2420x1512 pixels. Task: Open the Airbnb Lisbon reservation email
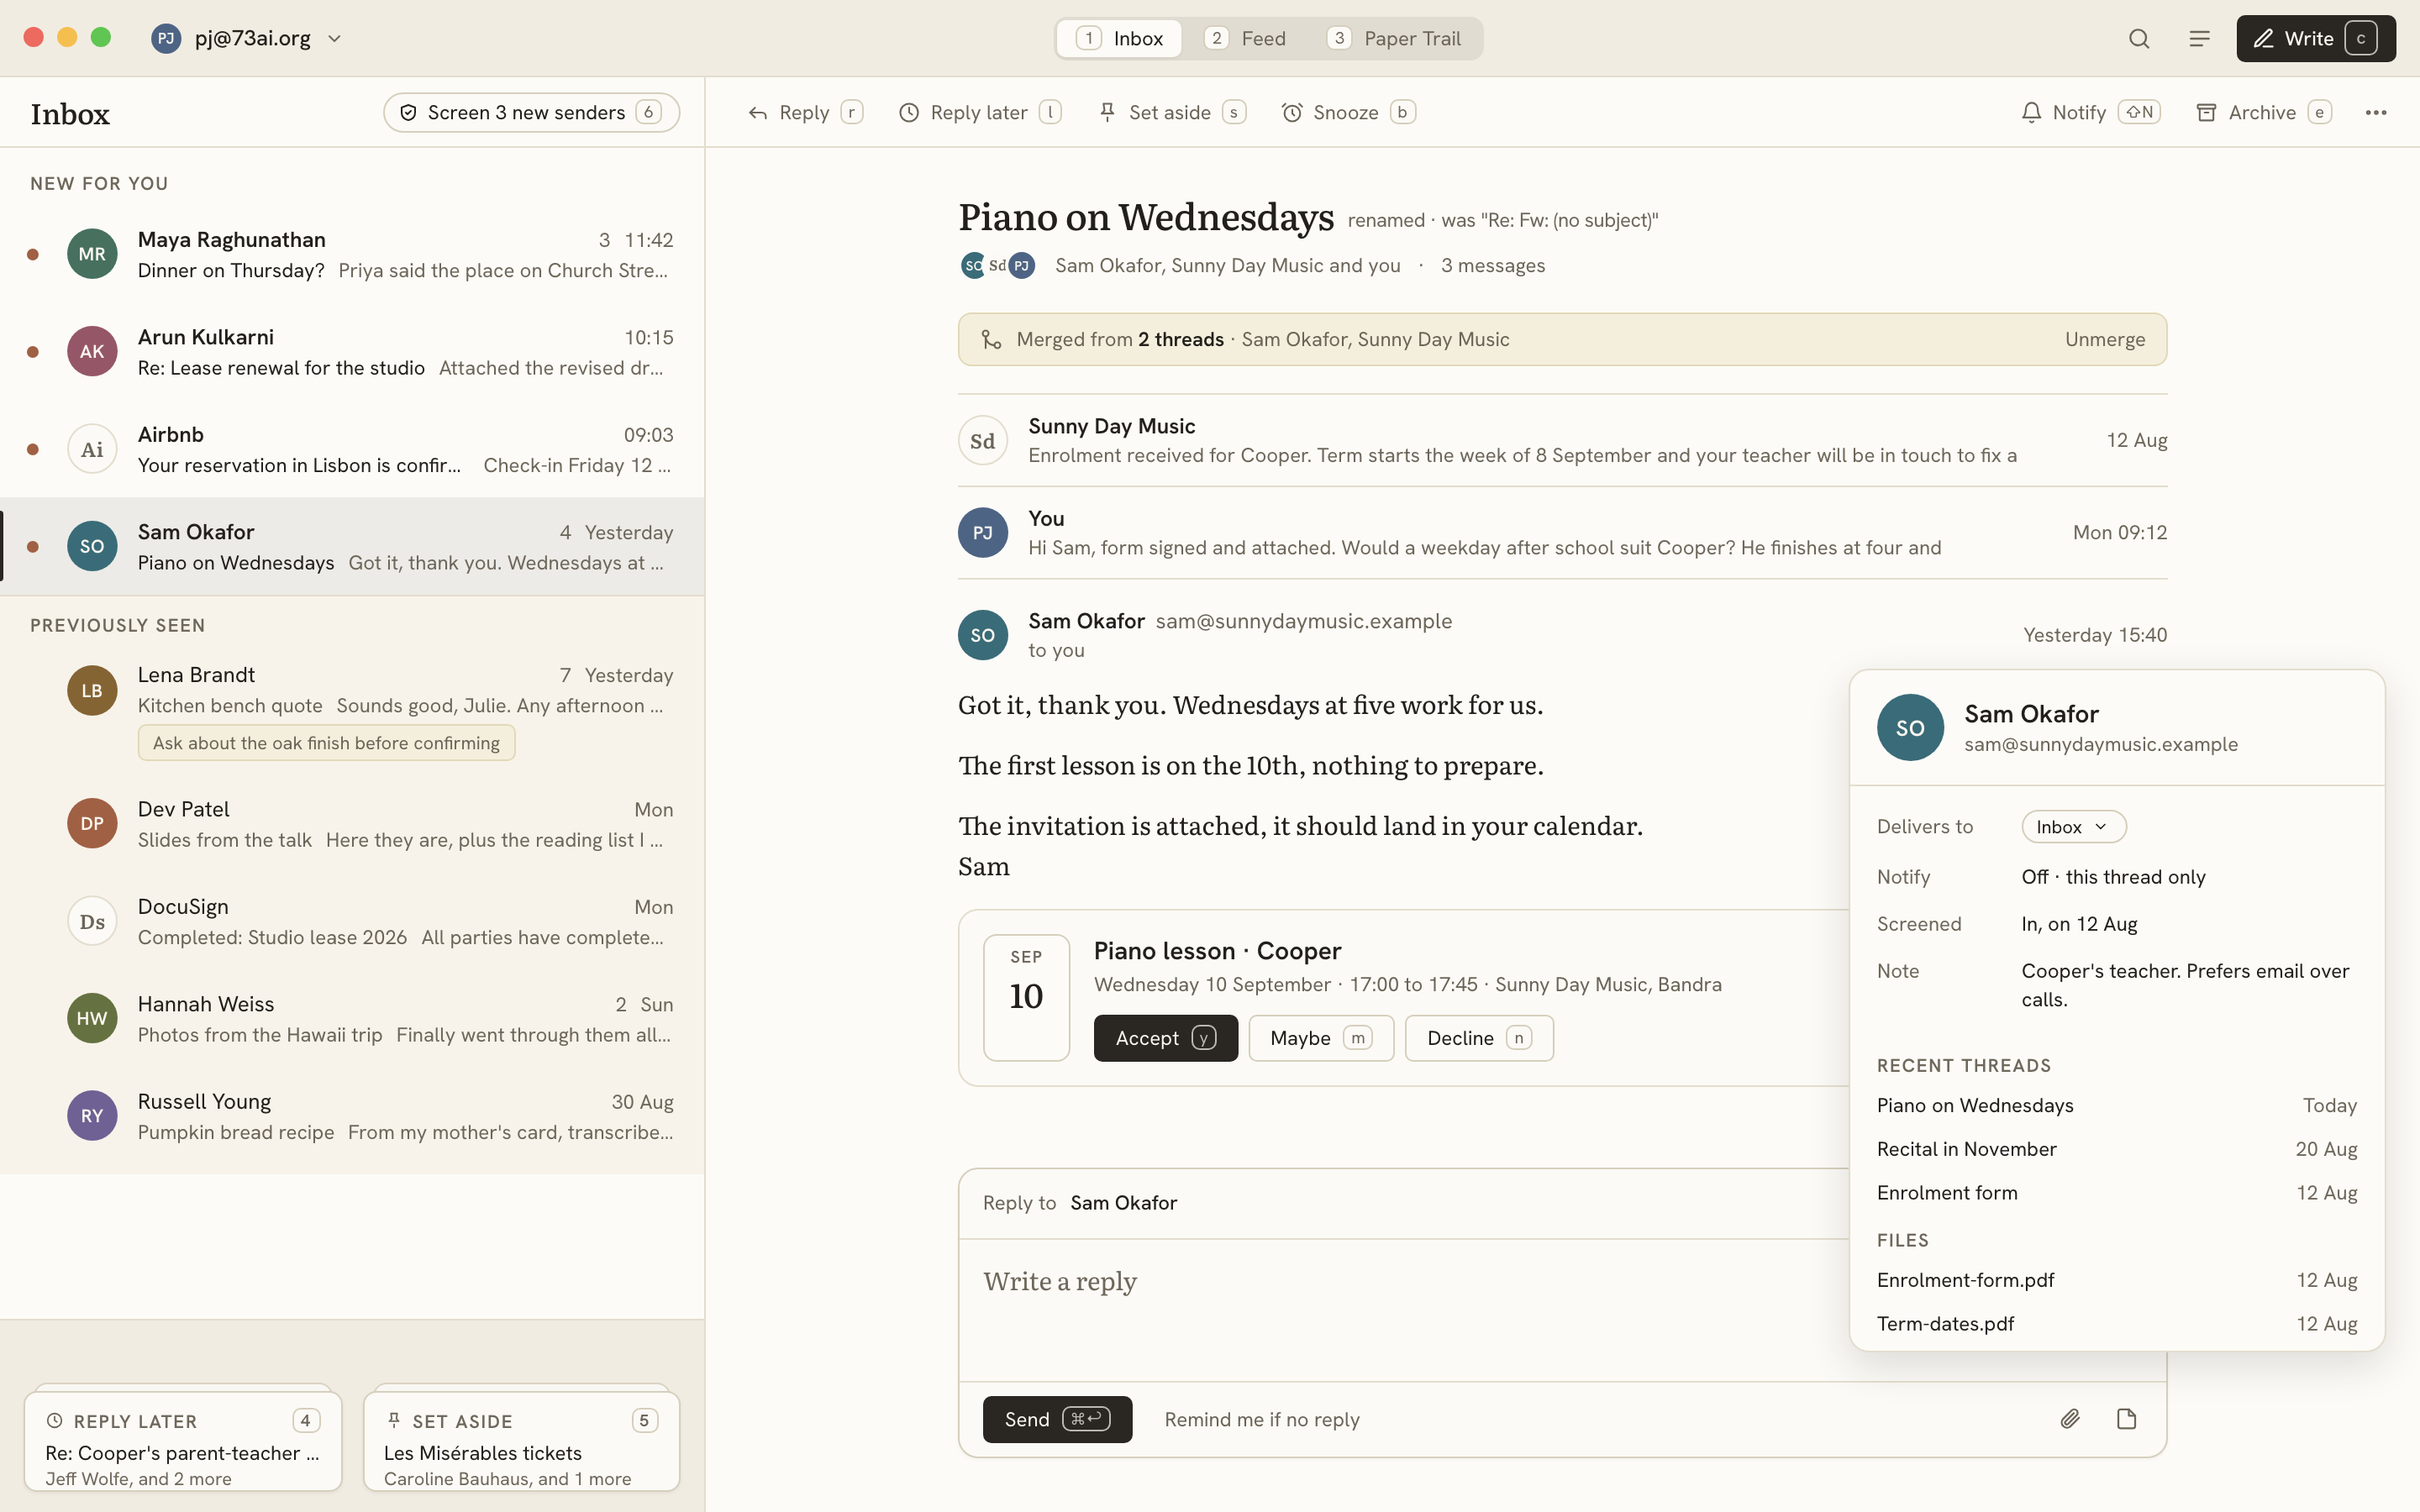[352, 449]
